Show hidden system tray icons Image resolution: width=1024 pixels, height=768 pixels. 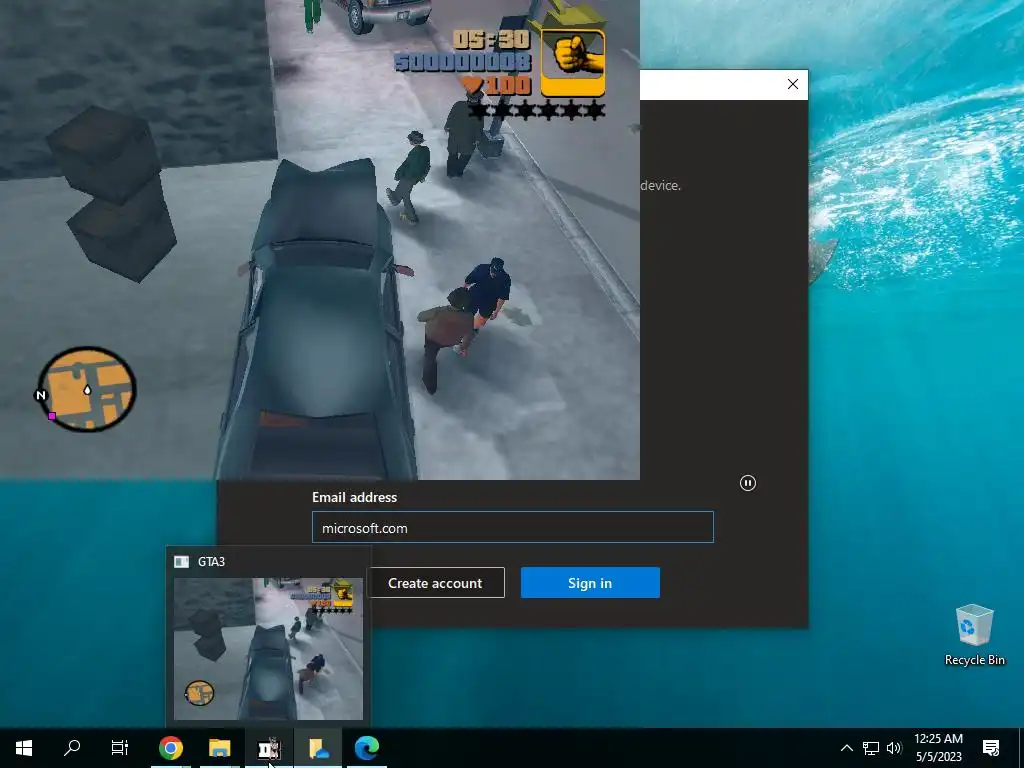coord(846,748)
